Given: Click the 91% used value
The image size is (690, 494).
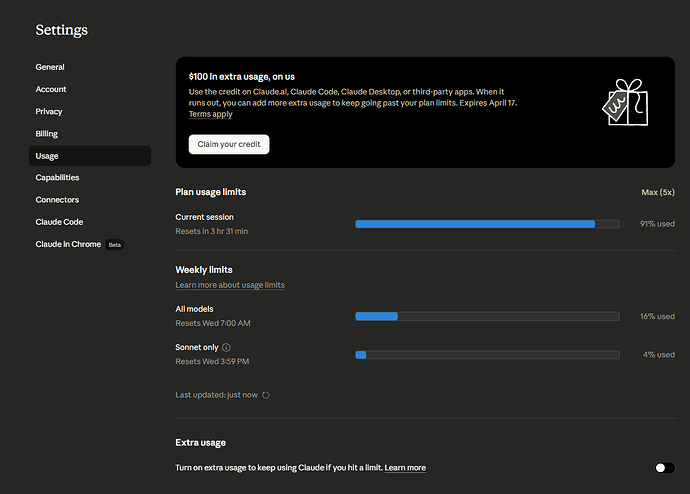Looking at the screenshot, I should click(x=657, y=224).
